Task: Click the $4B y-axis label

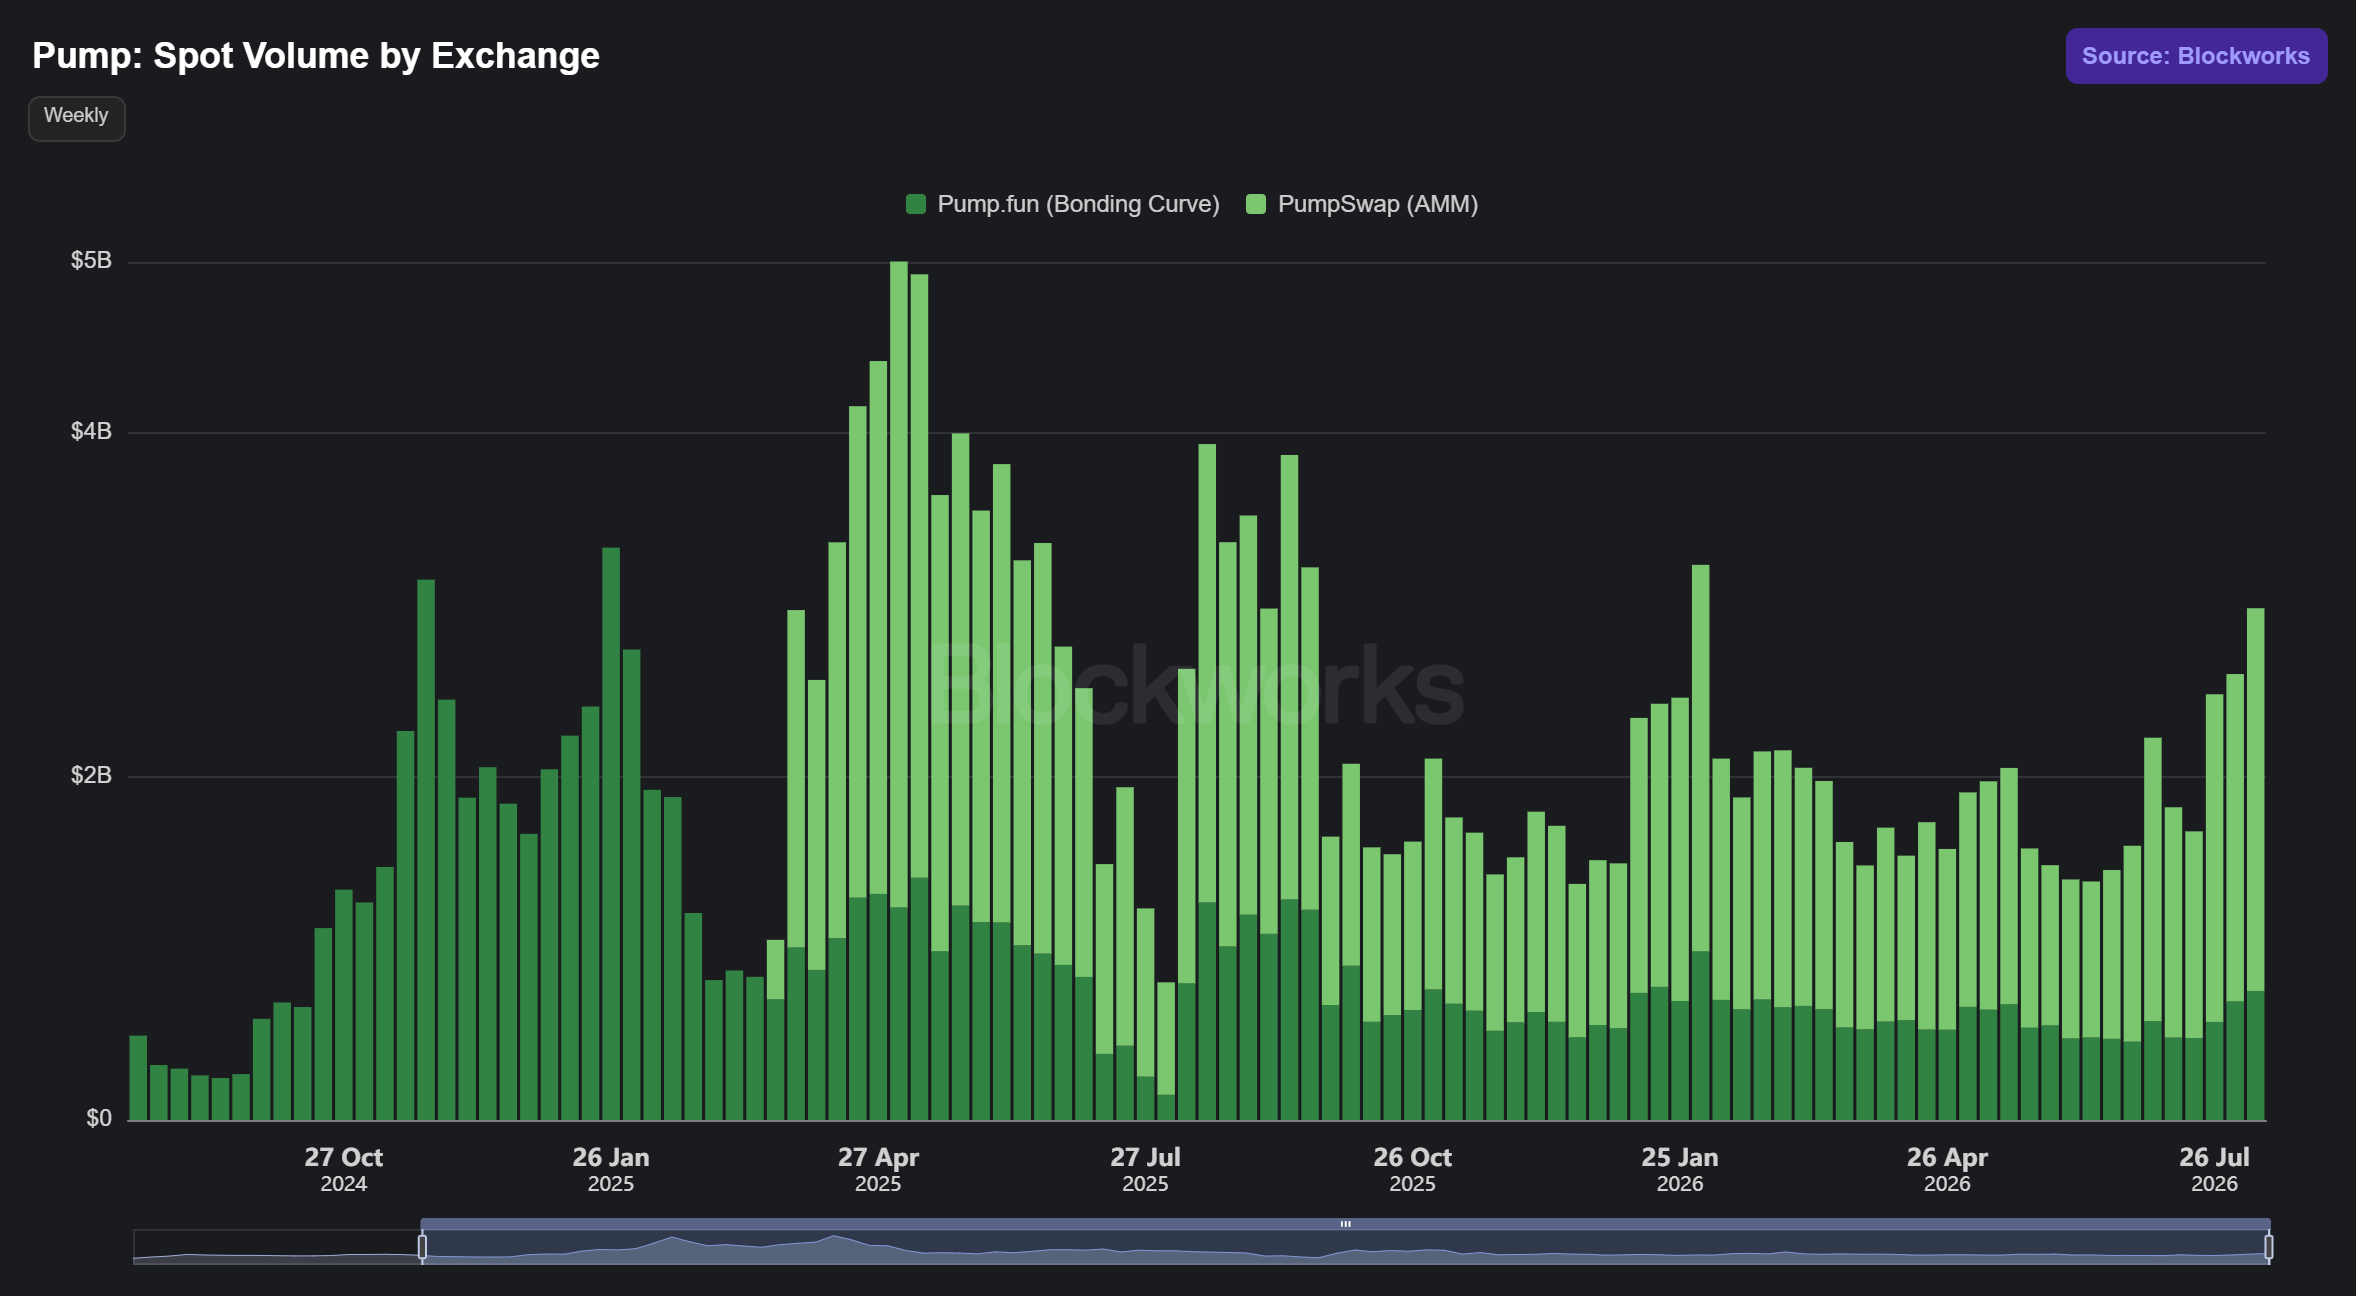Action: [x=91, y=431]
